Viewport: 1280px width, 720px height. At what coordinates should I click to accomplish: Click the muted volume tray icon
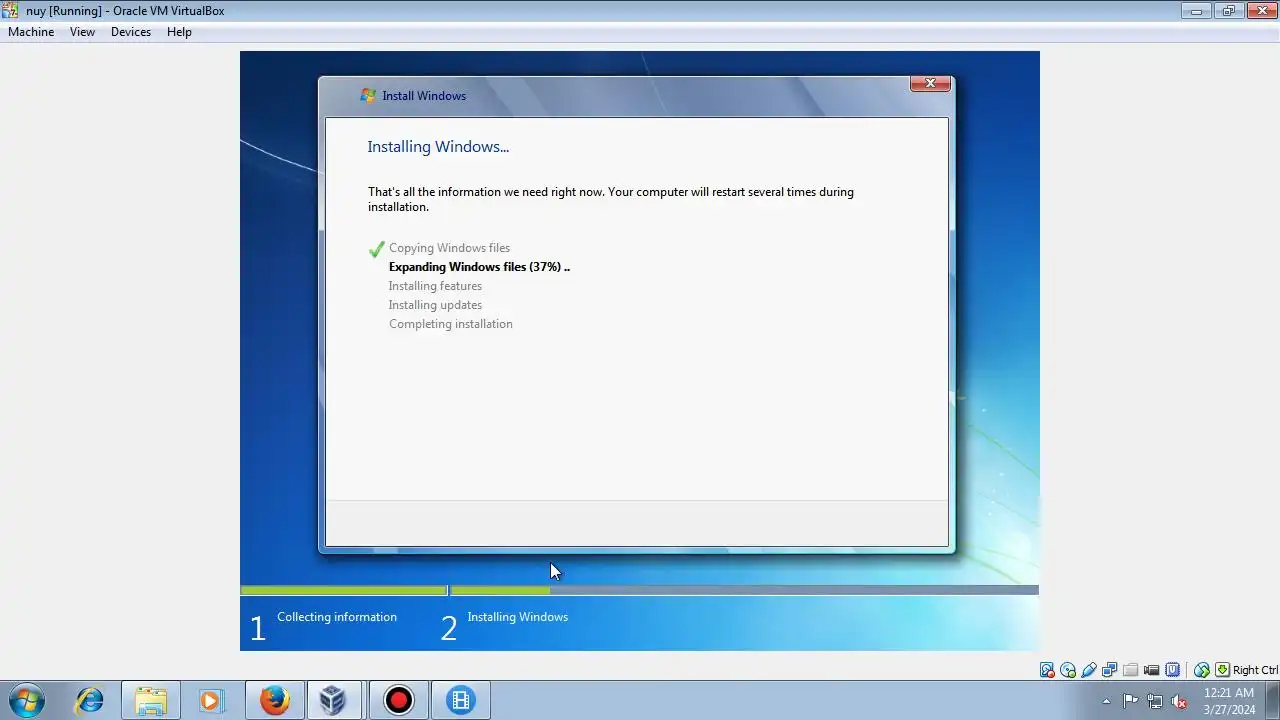point(1180,701)
